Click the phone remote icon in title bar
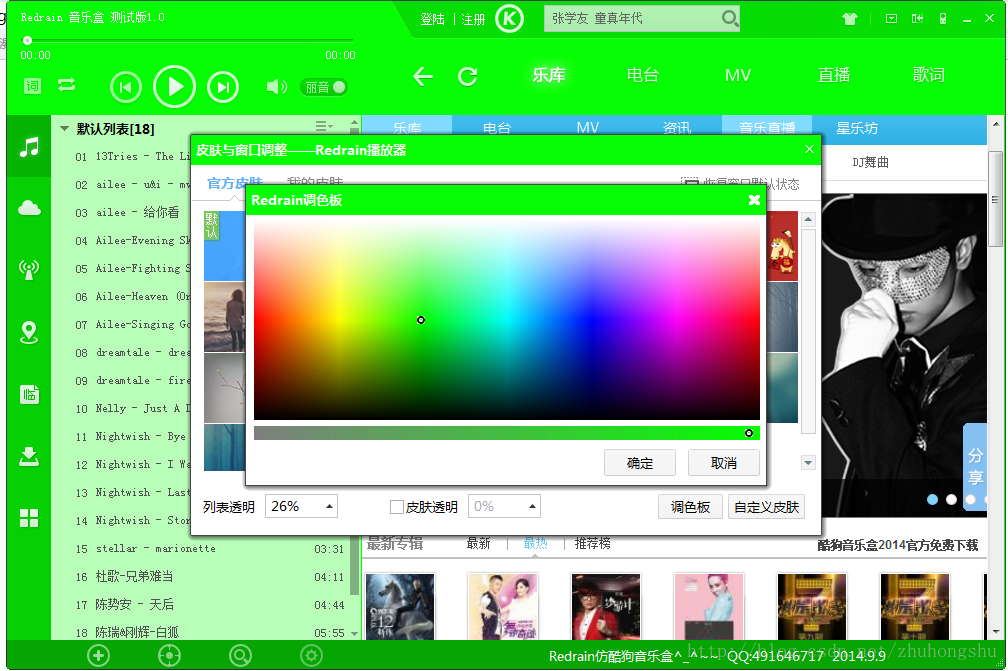The width and height of the screenshot is (1008, 671). [942, 19]
